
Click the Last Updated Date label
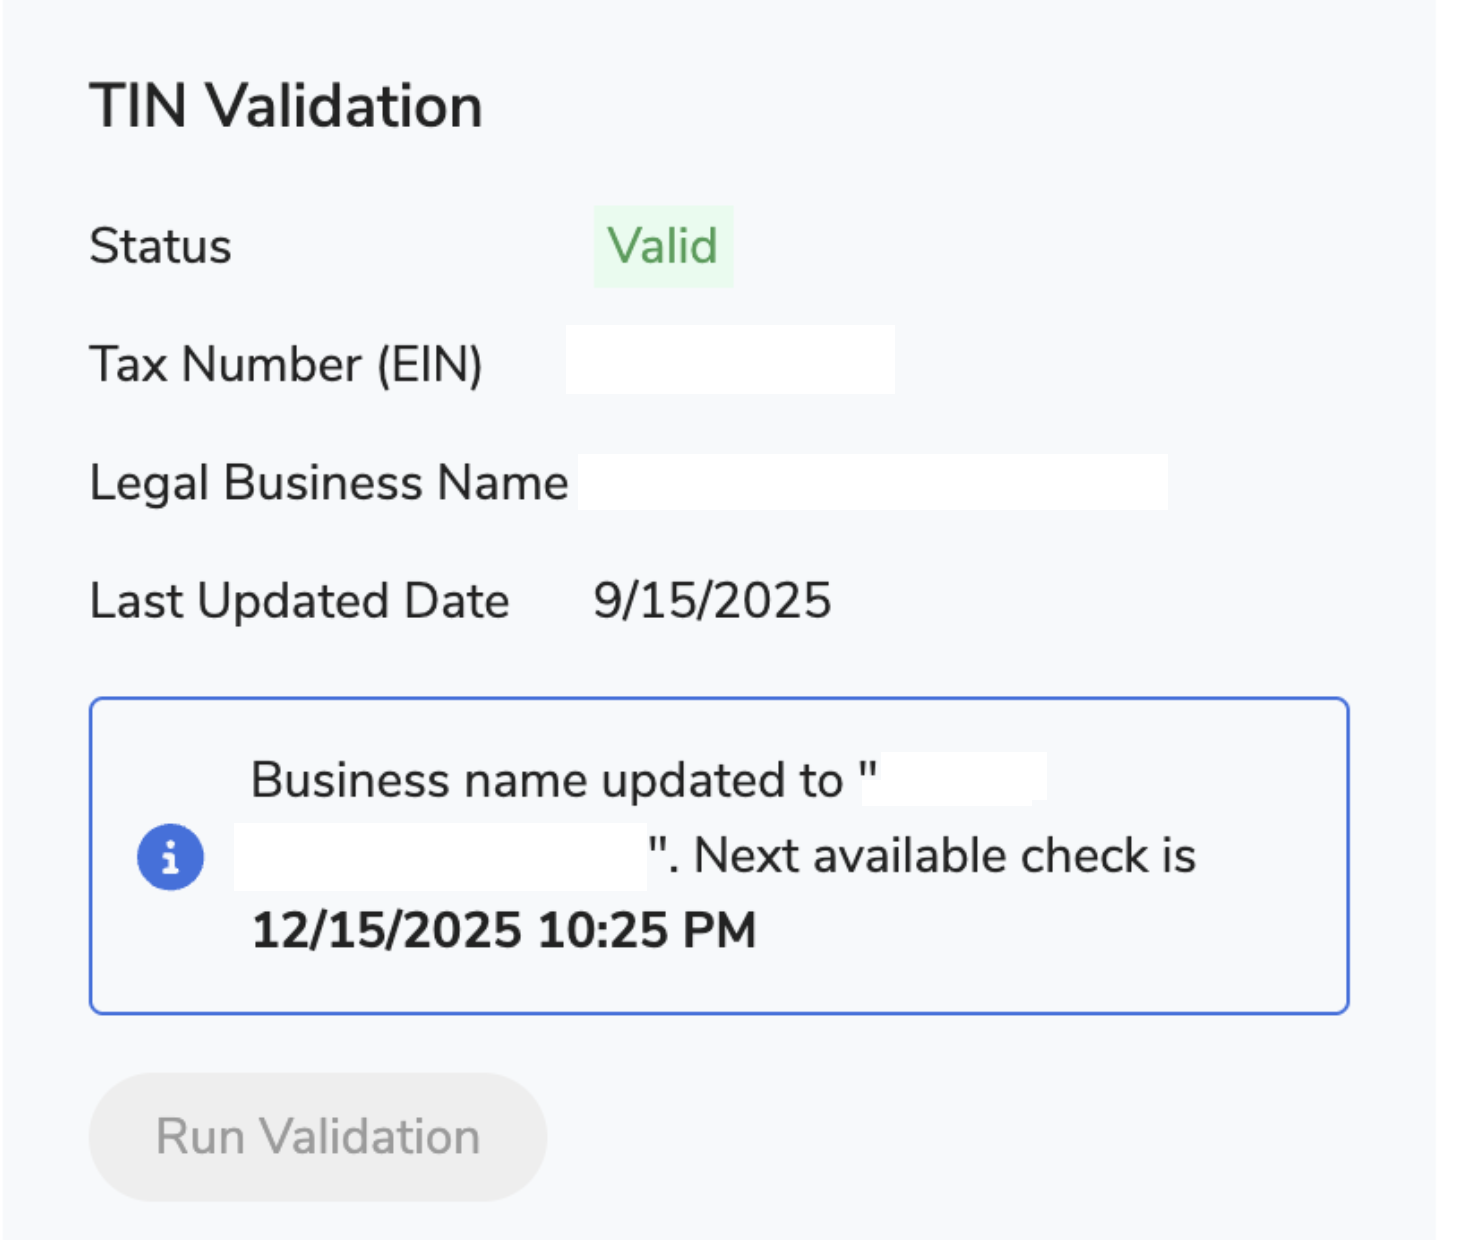point(299,601)
